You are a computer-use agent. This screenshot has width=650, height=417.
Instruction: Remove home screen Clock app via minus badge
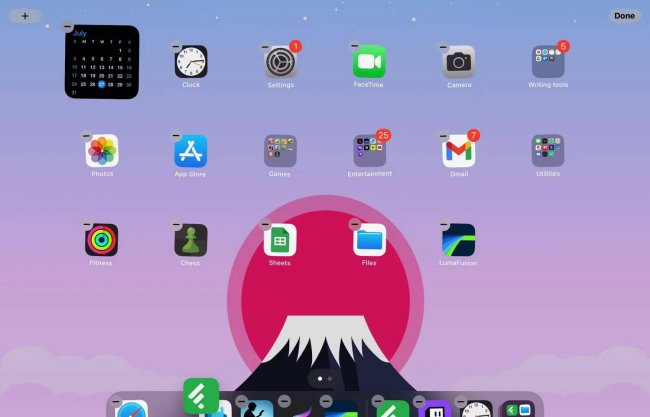(176, 46)
